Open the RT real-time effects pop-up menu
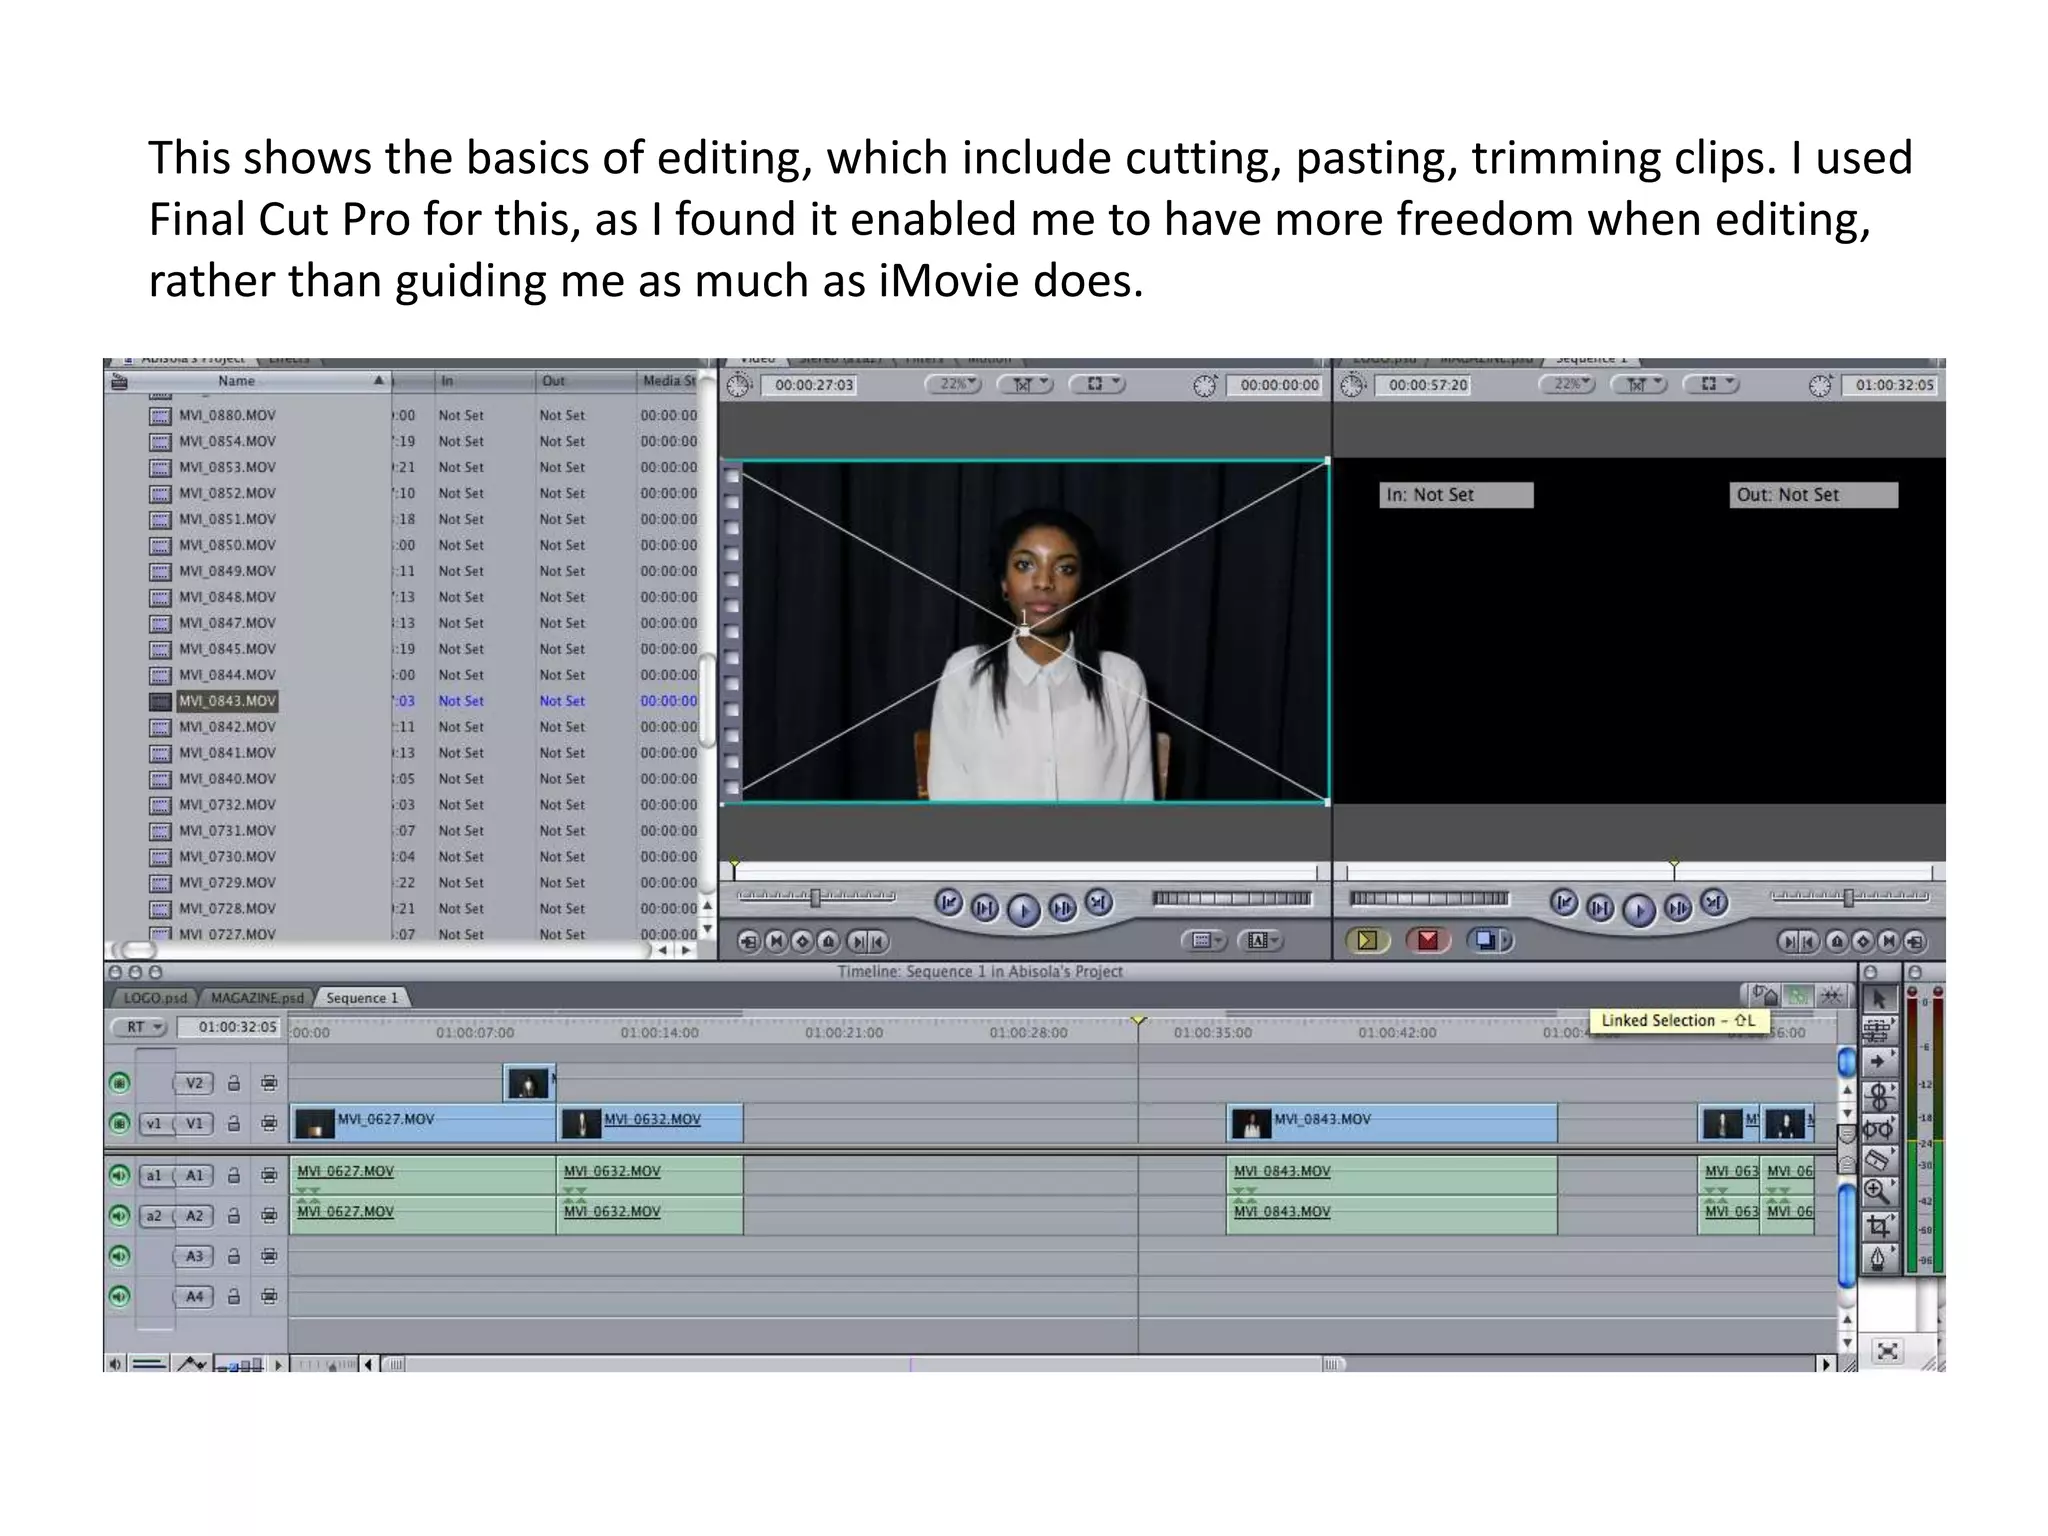Viewport: 2048px width, 1536px height. [138, 1027]
